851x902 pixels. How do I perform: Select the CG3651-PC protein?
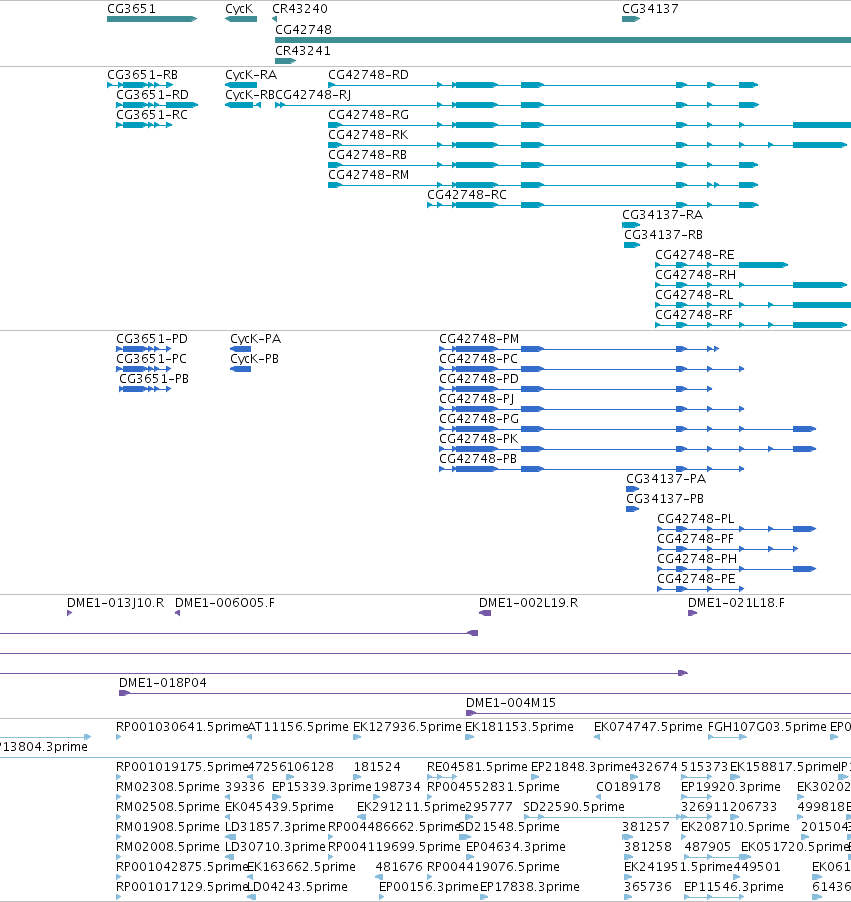144,369
